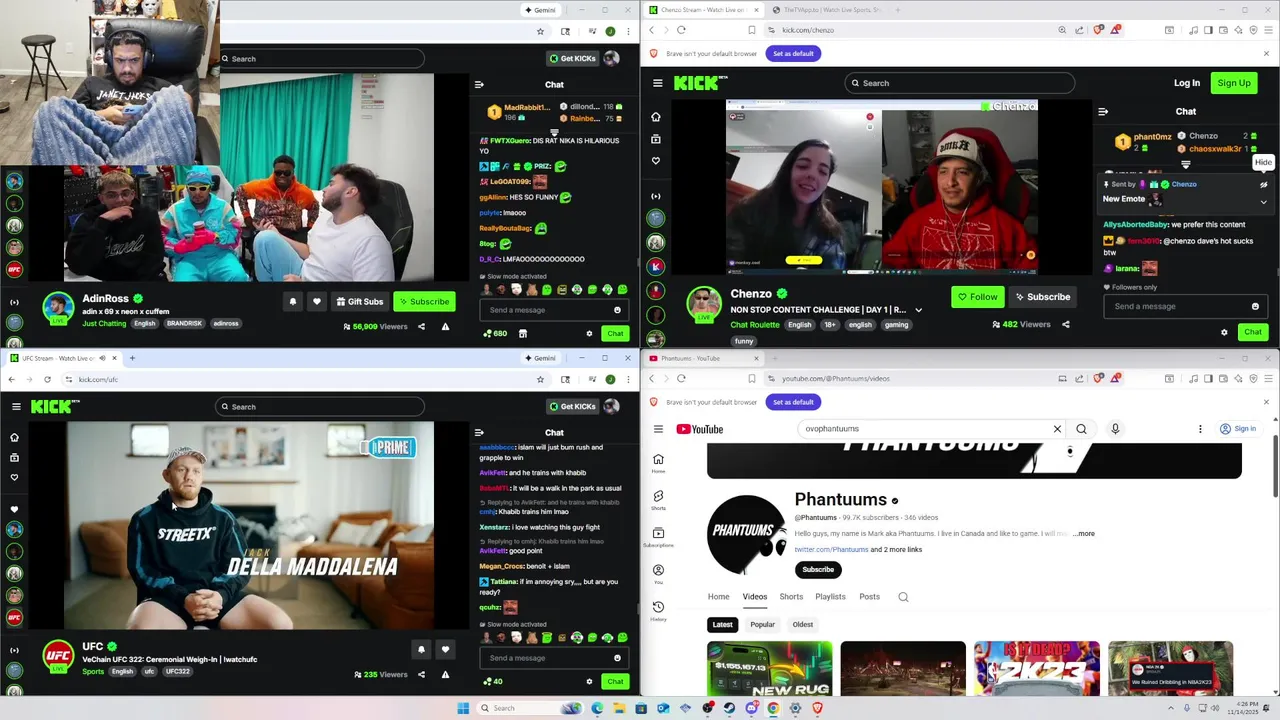Expand Phantuums channel description with ...more
Viewport: 1280px width, 720px height.
[x=1084, y=534]
